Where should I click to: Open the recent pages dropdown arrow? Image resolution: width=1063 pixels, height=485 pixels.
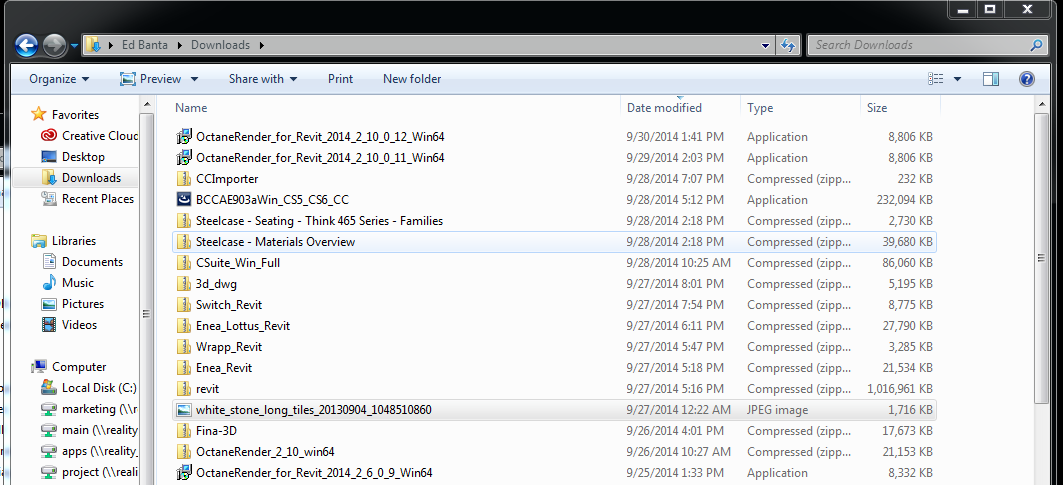pos(73,46)
